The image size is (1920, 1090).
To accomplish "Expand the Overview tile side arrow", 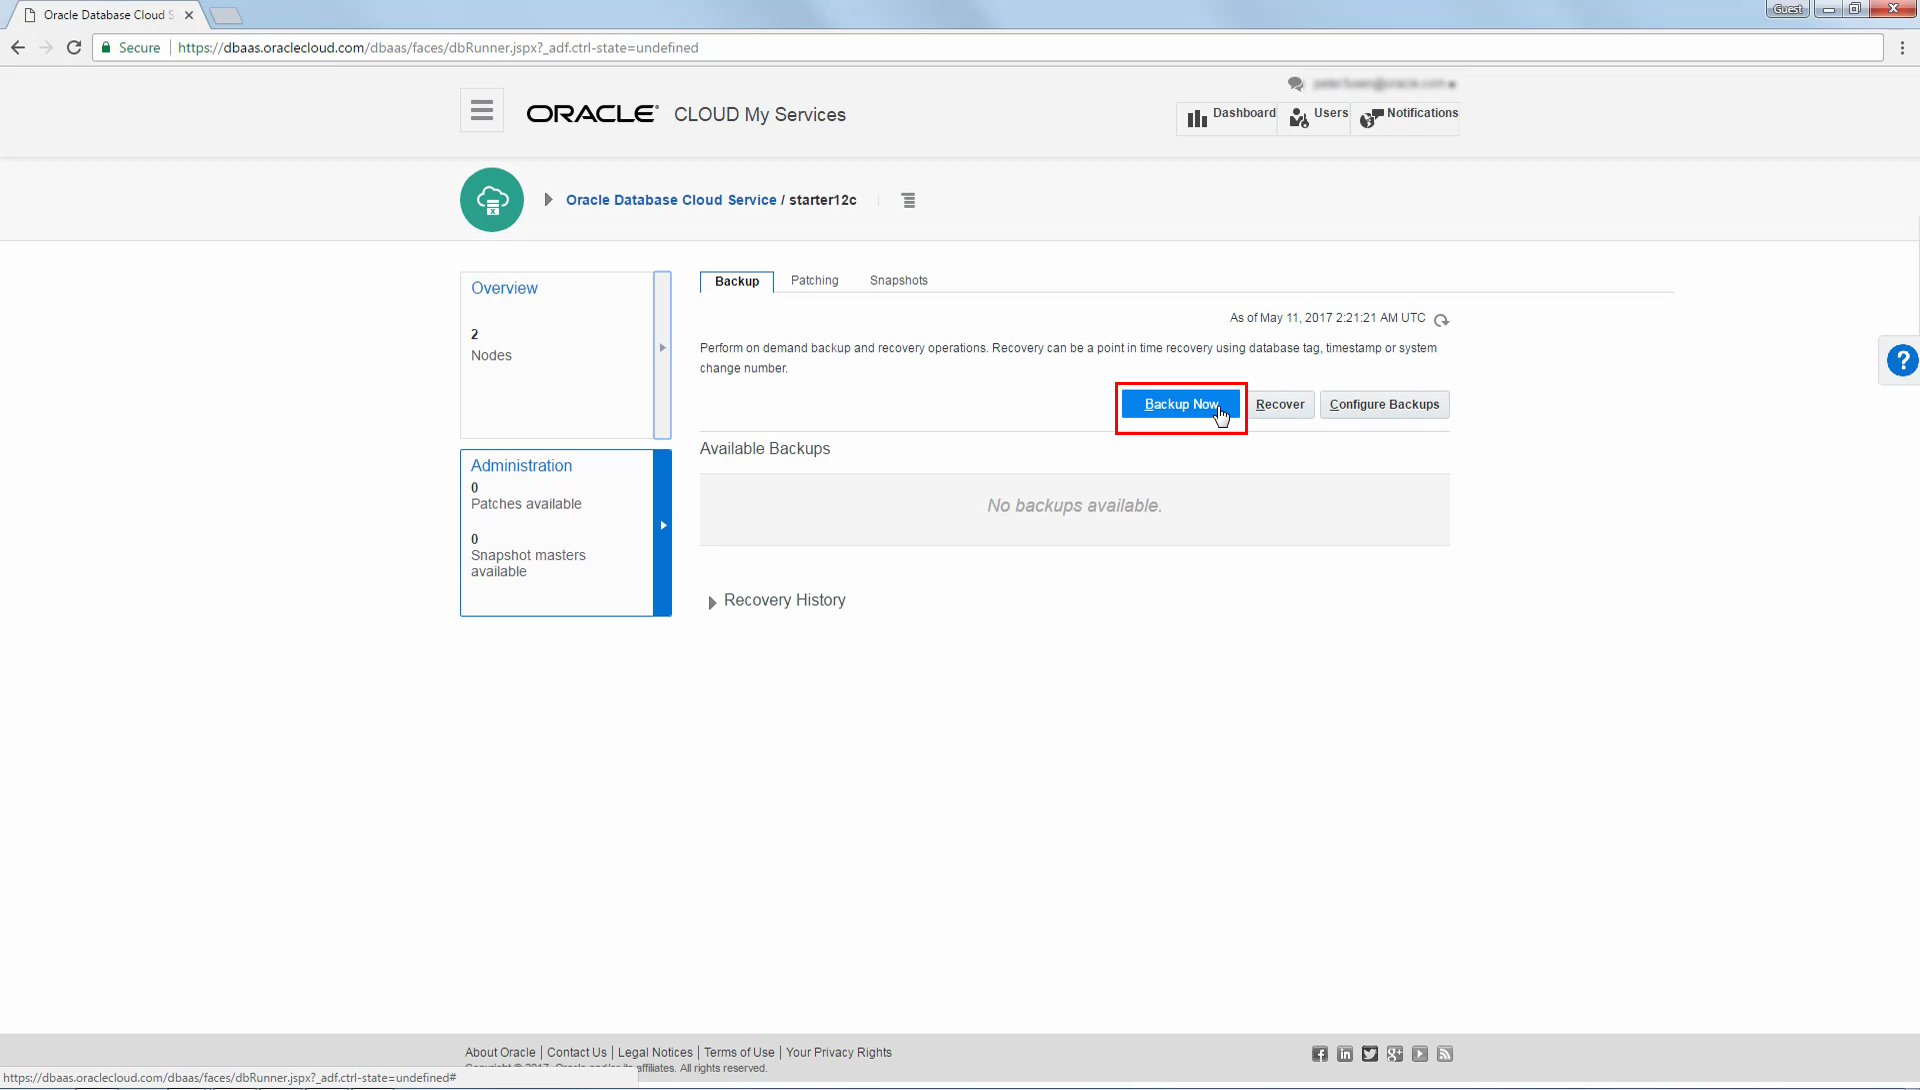I will click(x=662, y=348).
